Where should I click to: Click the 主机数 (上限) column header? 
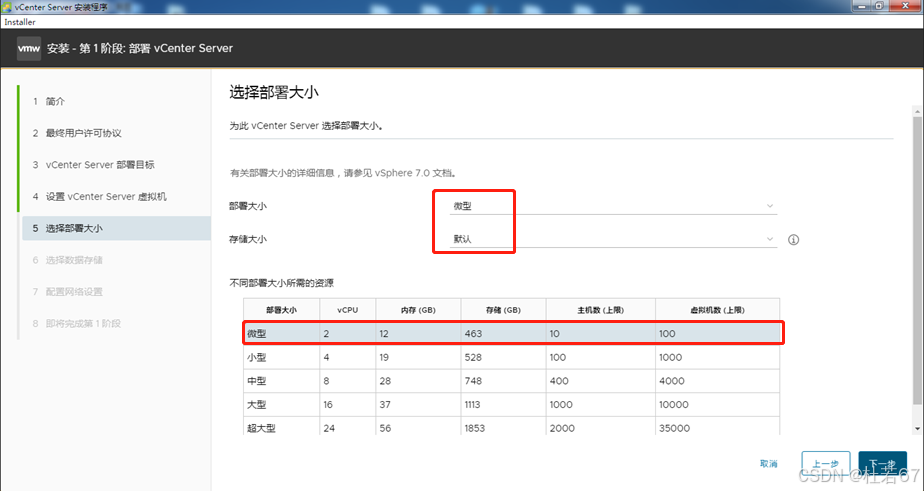click(x=600, y=310)
